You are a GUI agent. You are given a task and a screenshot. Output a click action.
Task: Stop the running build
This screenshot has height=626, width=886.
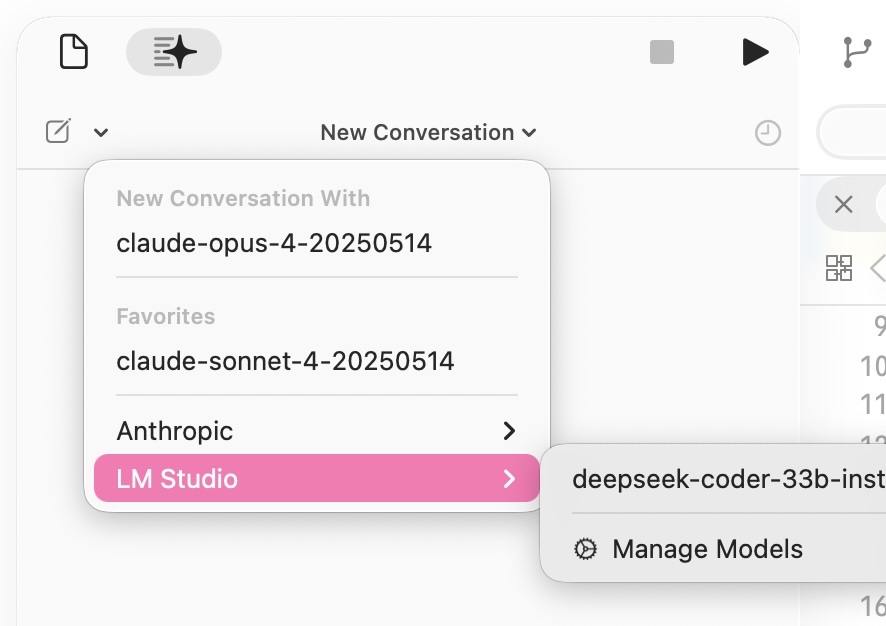coord(662,52)
